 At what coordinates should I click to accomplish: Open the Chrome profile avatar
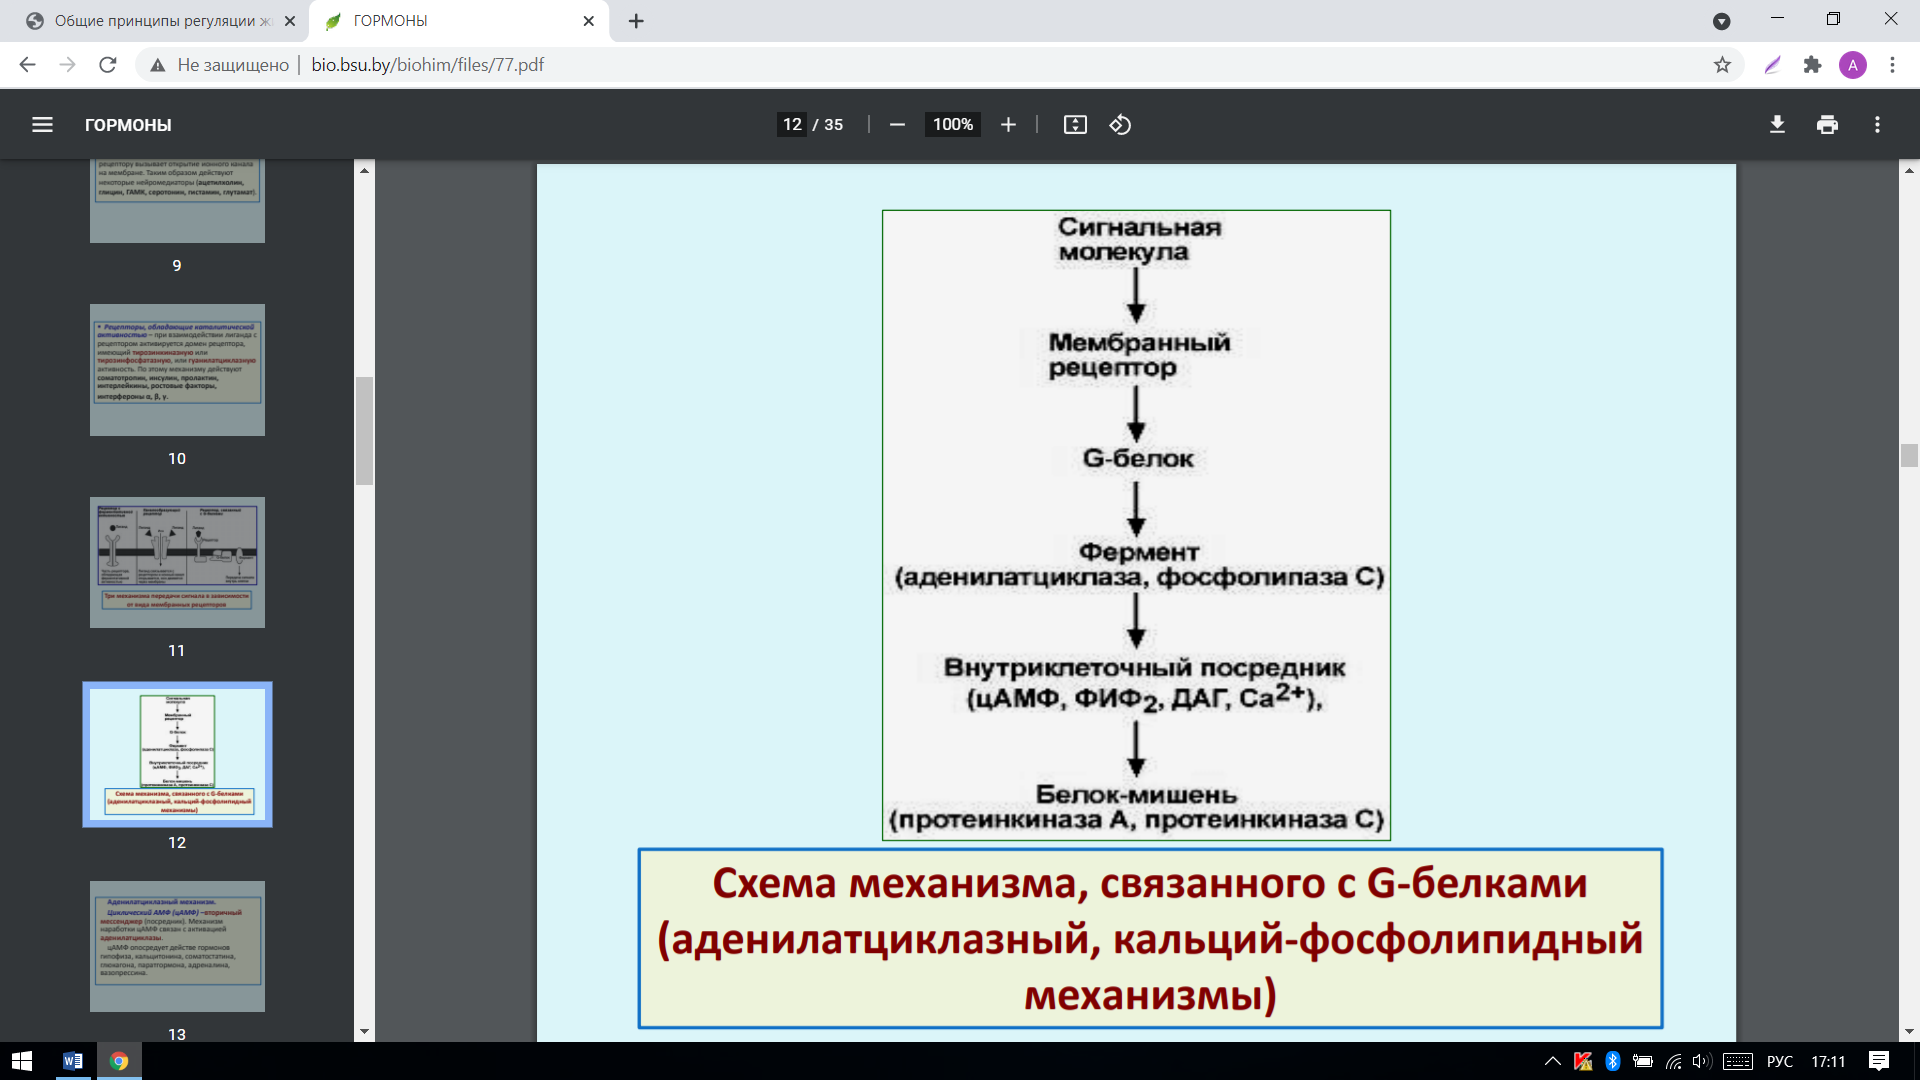(1853, 65)
